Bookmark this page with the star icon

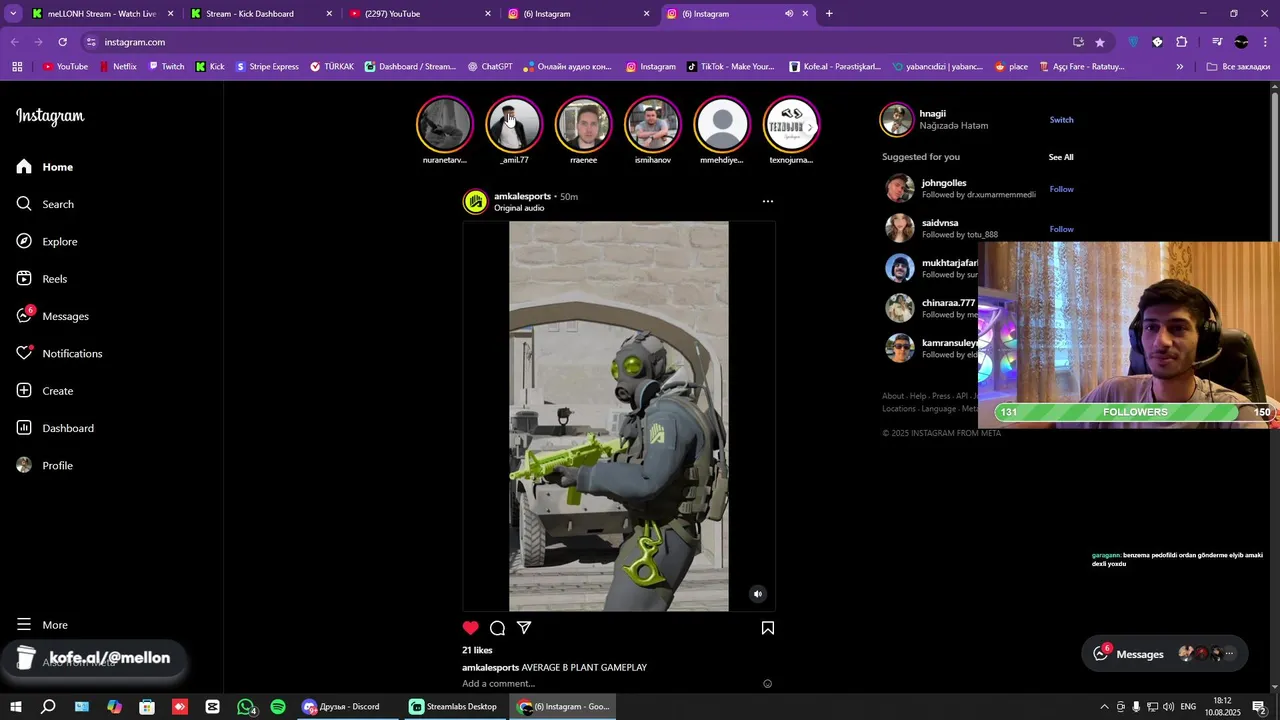1100,42
